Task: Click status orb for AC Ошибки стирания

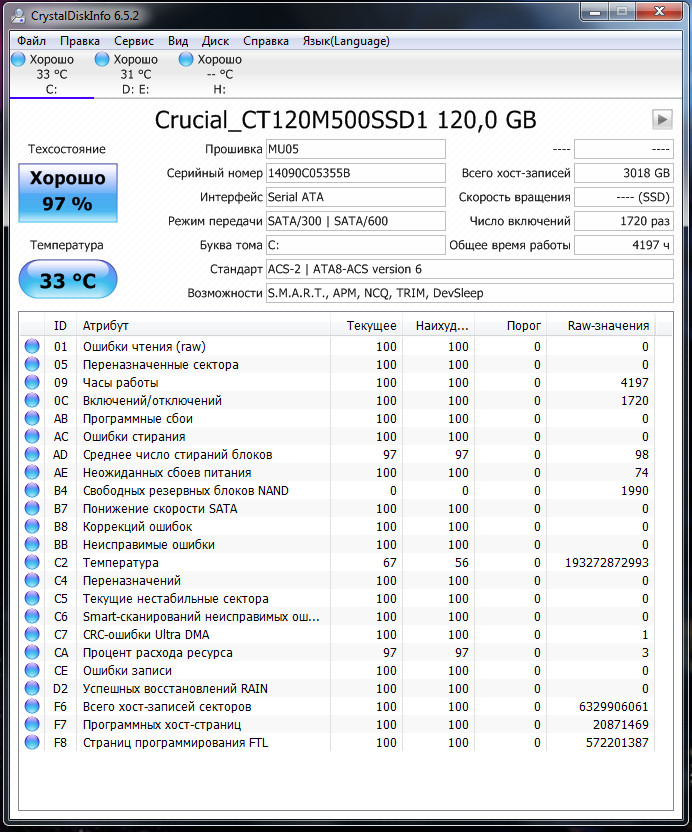Action: coord(32,436)
